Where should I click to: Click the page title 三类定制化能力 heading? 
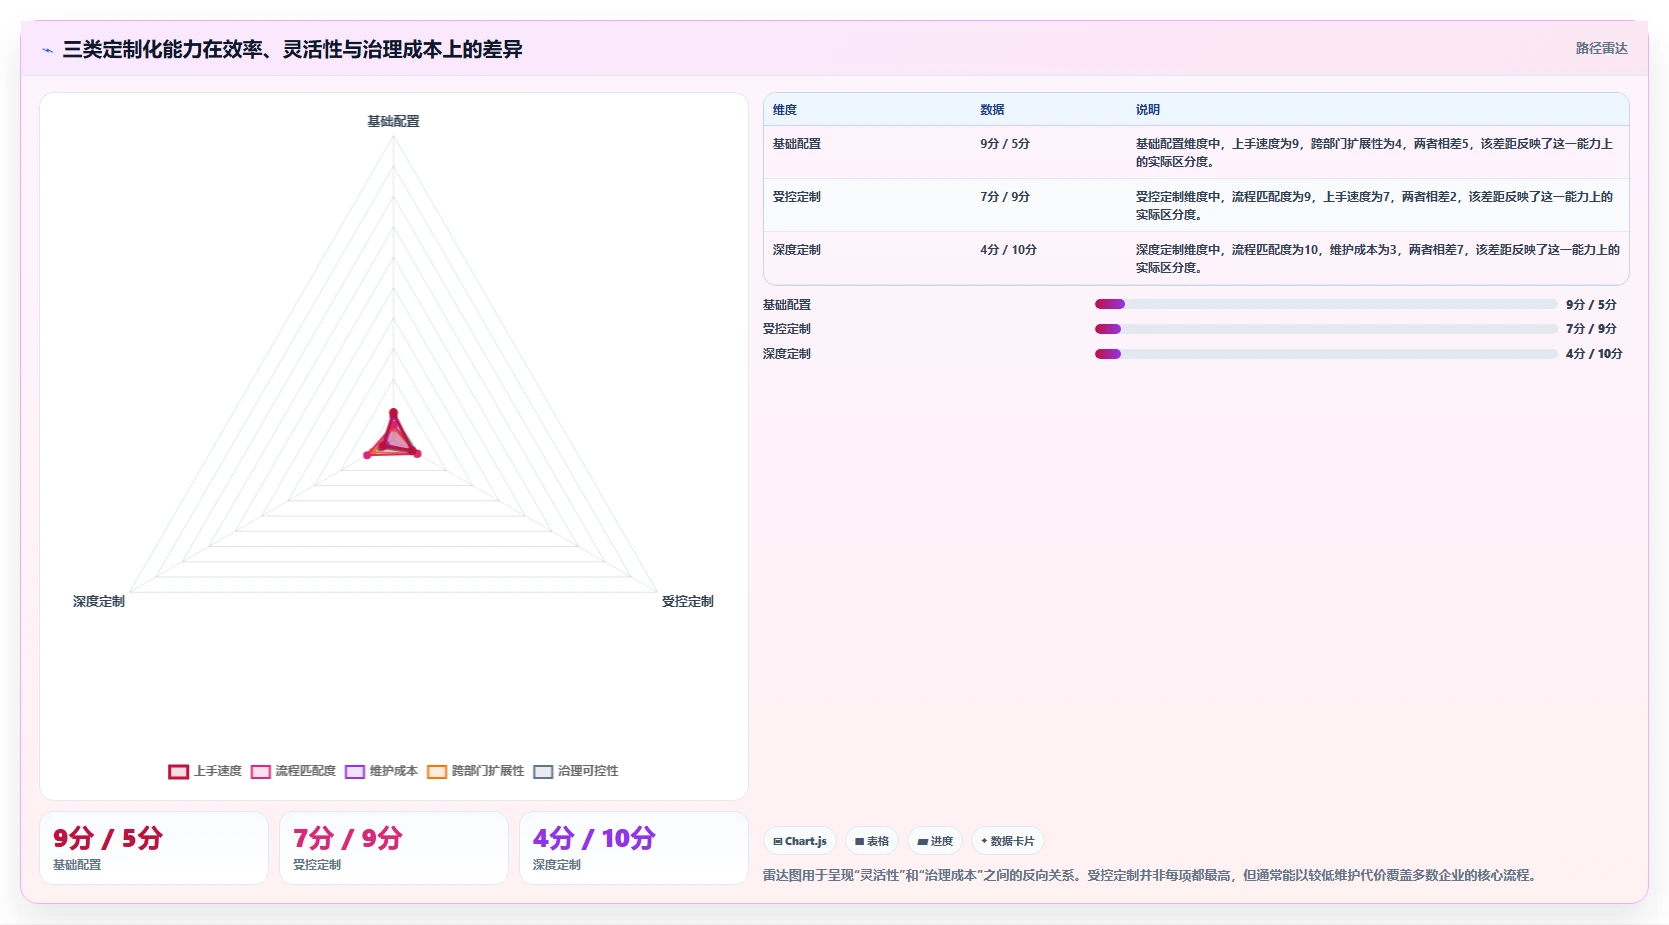pyautogui.click(x=292, y=49)
